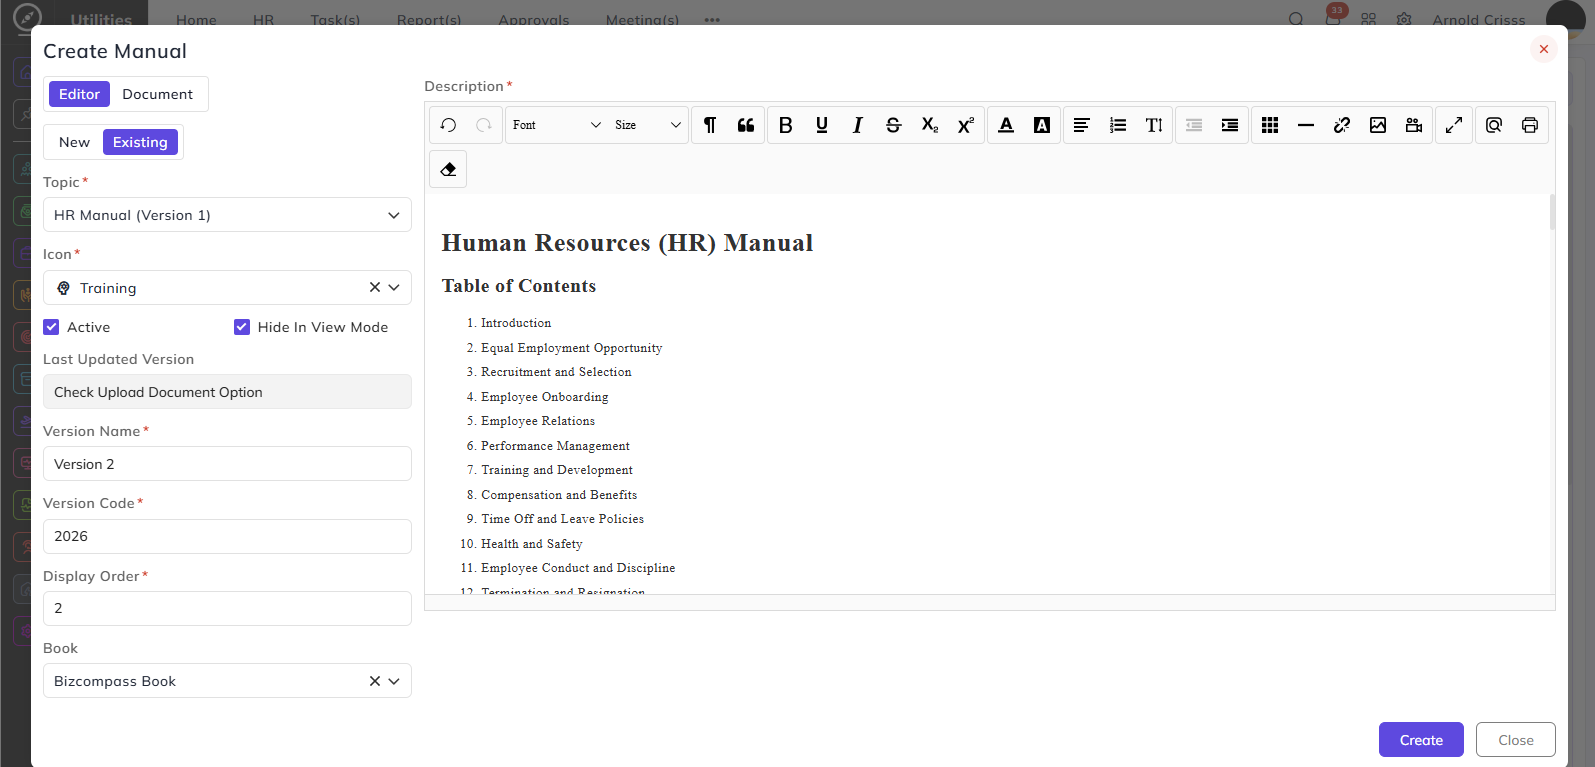Open text alignment options
Image resolution: width=1595 pixels, height=767 pixels.
coord(1082,125)
